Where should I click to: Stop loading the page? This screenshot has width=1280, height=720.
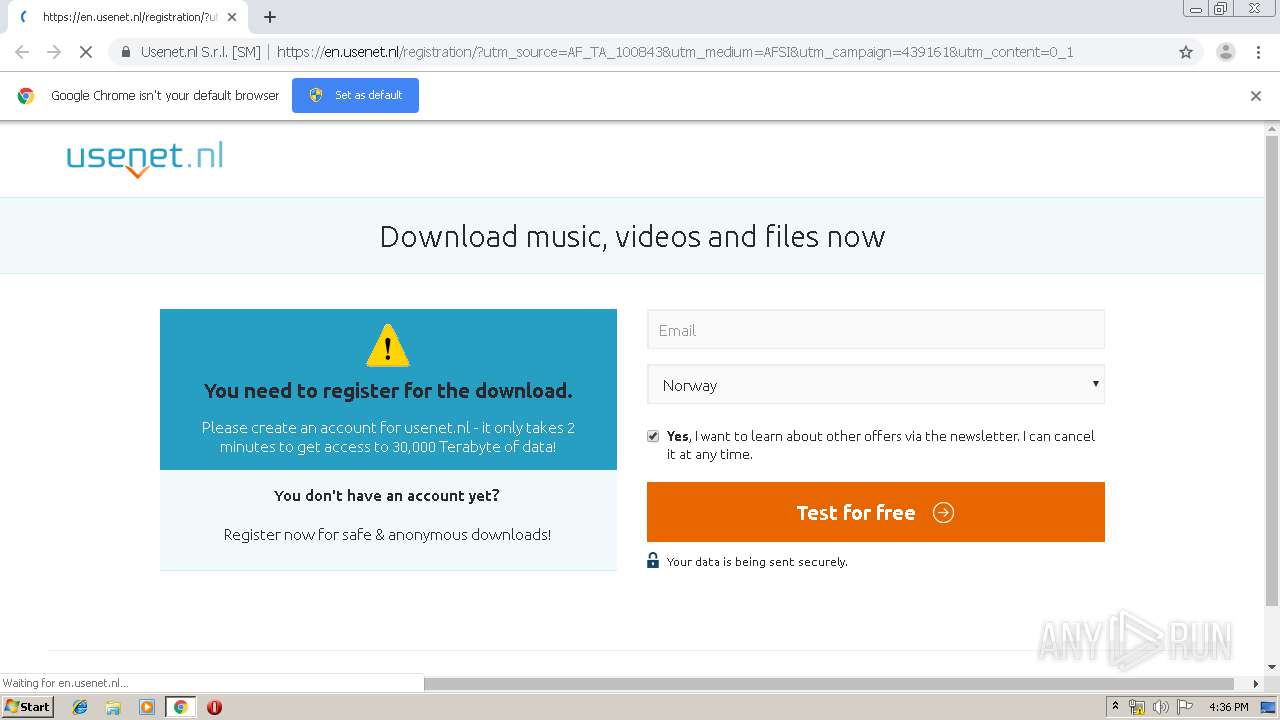coord(86,52)
